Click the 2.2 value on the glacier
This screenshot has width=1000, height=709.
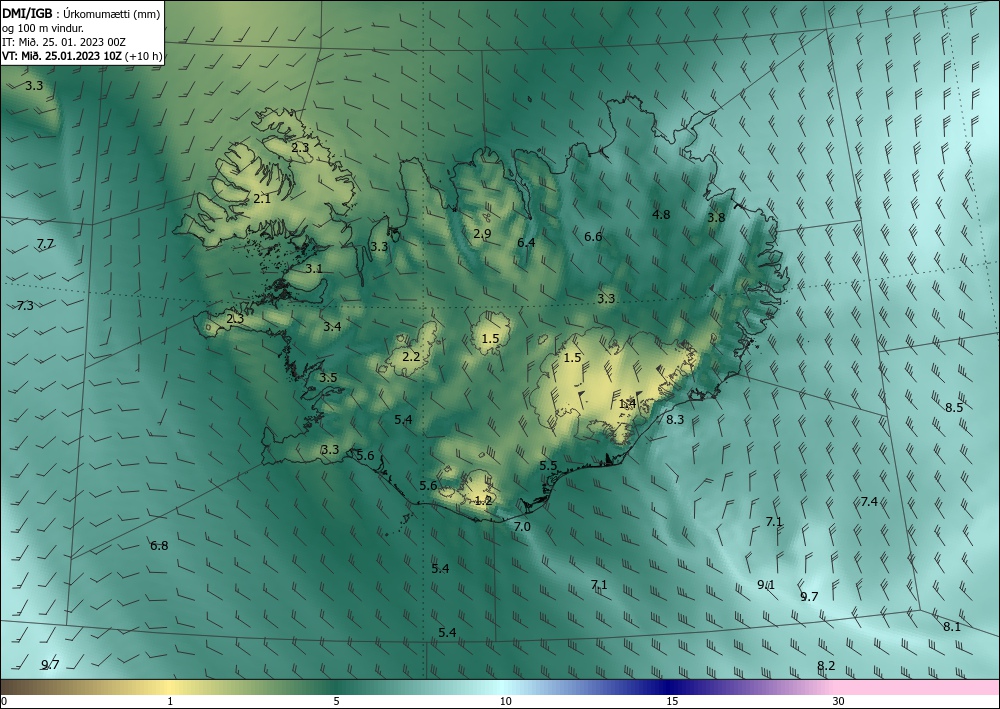click(411, 357)
